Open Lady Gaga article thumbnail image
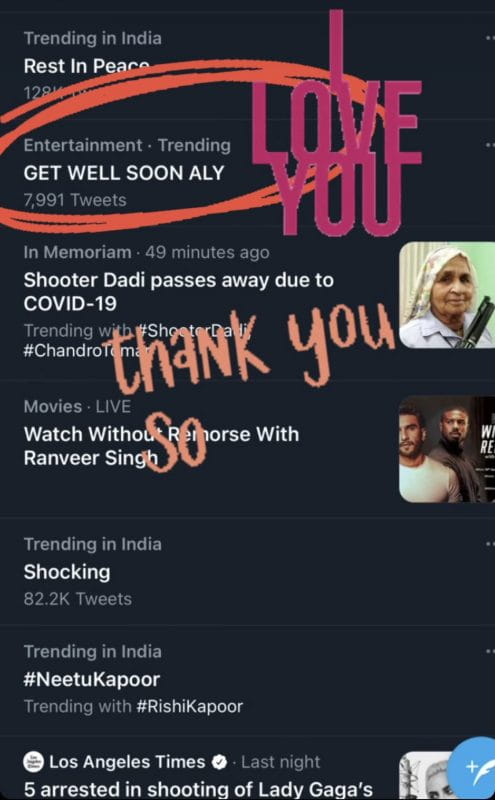Screen dimensions: 495x800 pyautogui.click(x=425, y=776)
